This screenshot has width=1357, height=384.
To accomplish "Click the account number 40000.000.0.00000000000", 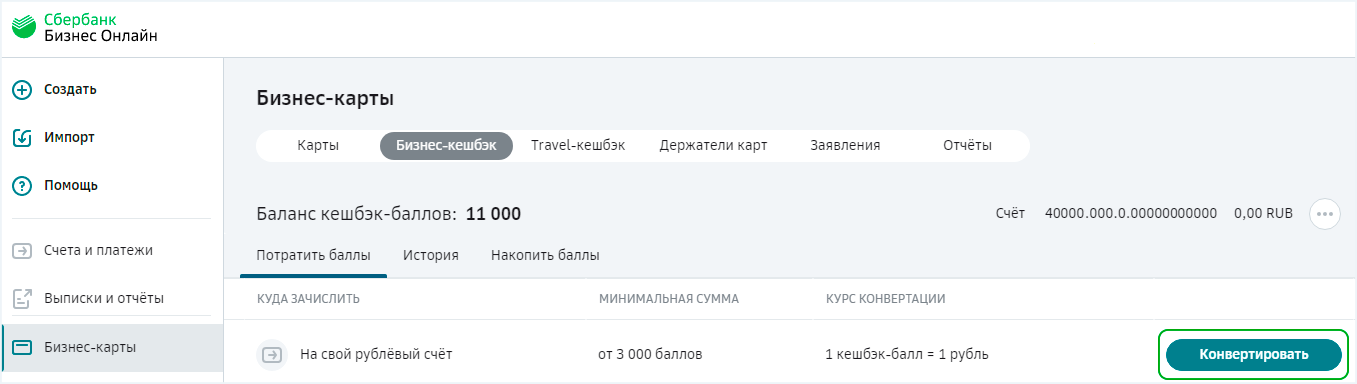I will 1130,213.
